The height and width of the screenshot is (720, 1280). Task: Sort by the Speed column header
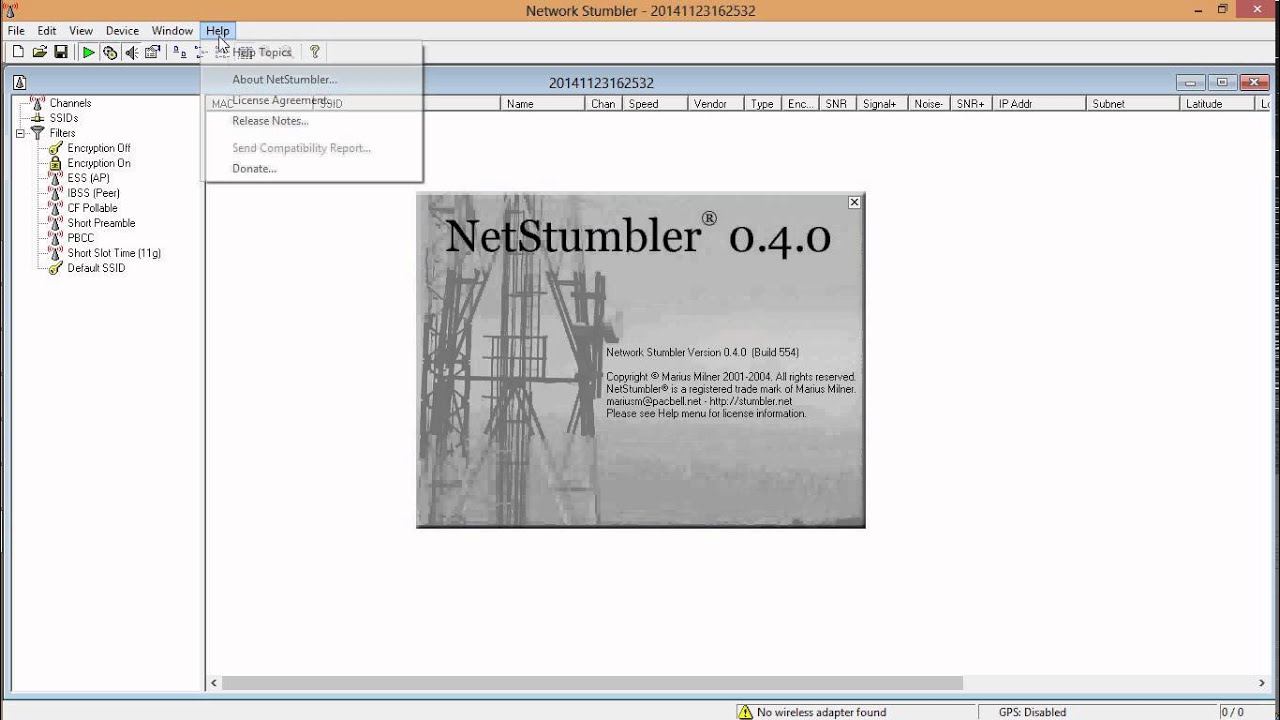pos(654,104)
